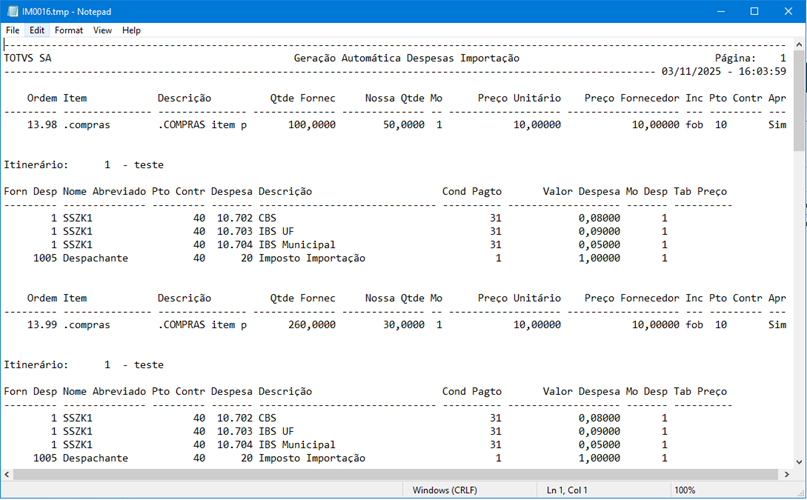Click the date '03/11/2025 - 16:03:59'
The height and width of the screenshot is (500, 807).
724,72
